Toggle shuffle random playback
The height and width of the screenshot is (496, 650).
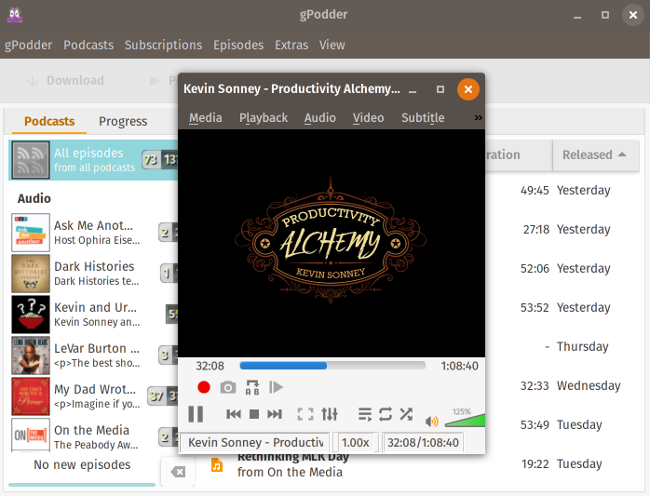point(406,414)
